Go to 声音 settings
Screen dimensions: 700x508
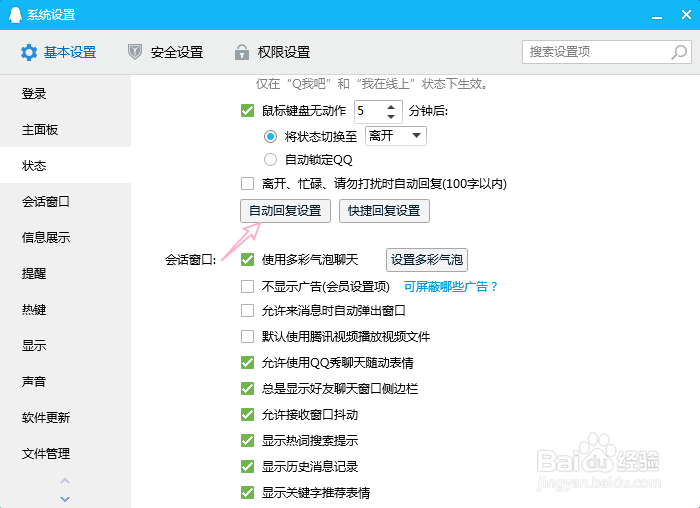(65, 382)
